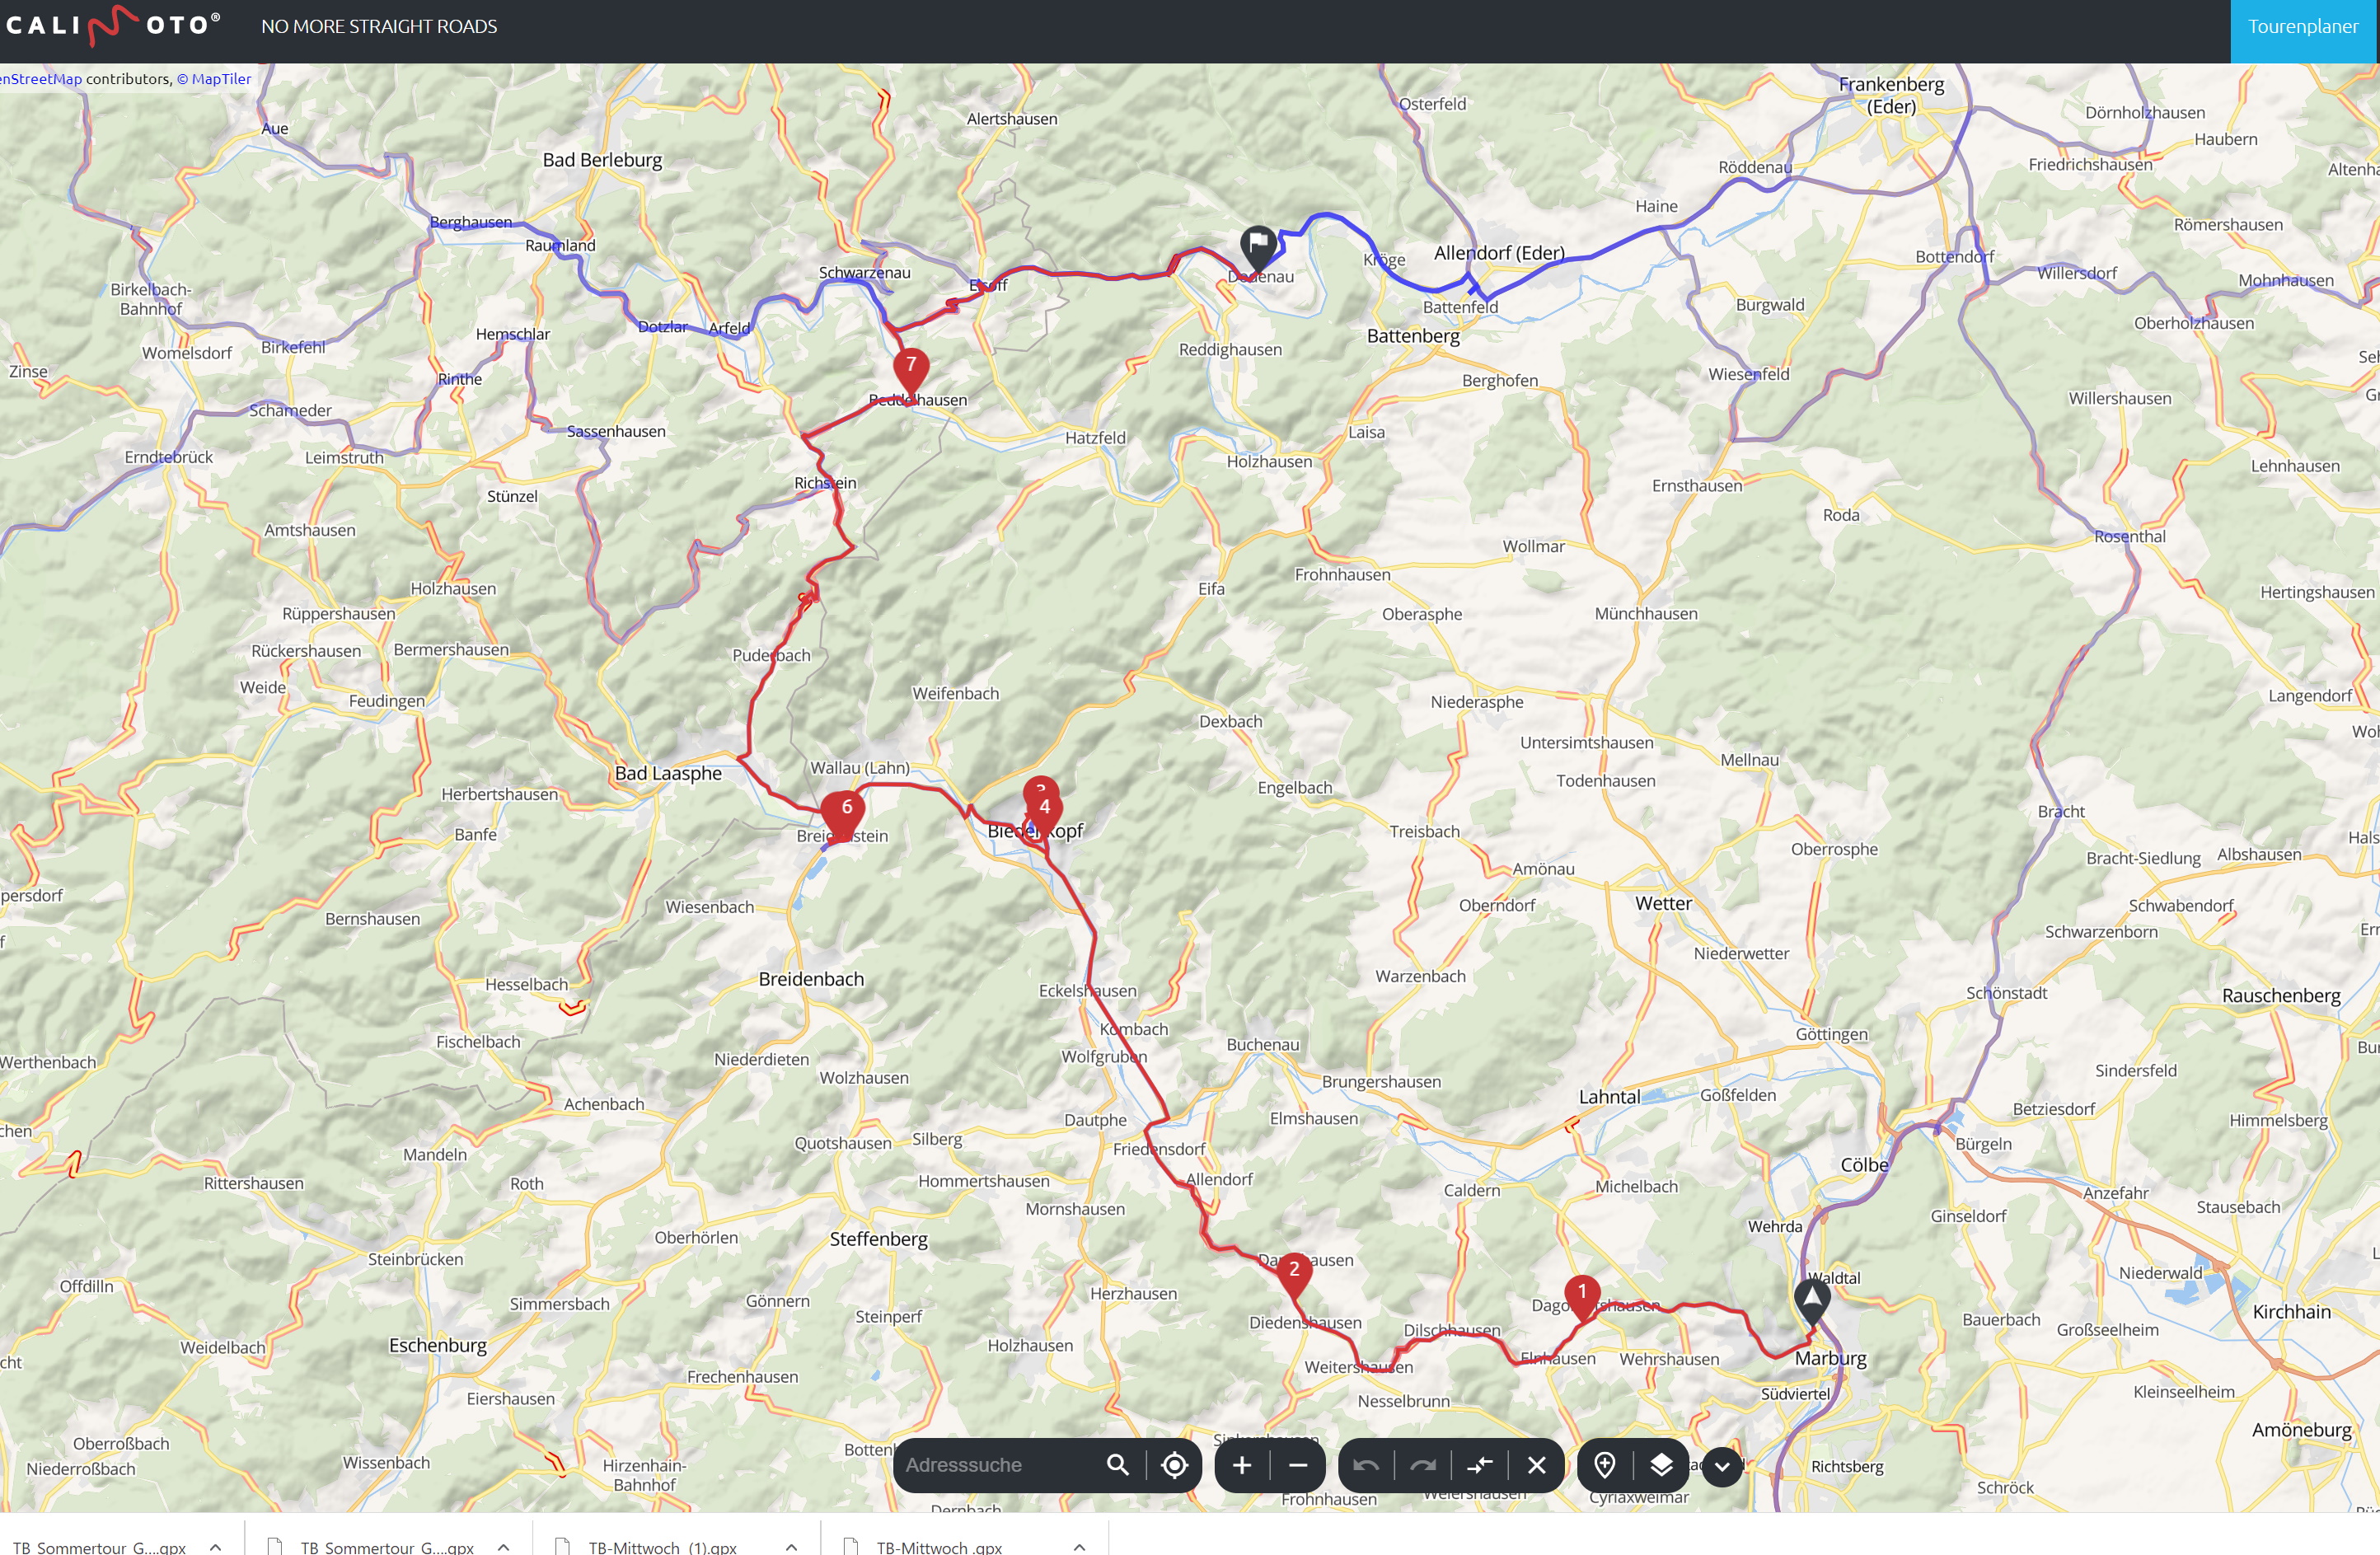This screenshot has width=2380, height=1555.
Task: Open the MapTiler attribution link
Action: click(220, 79)
